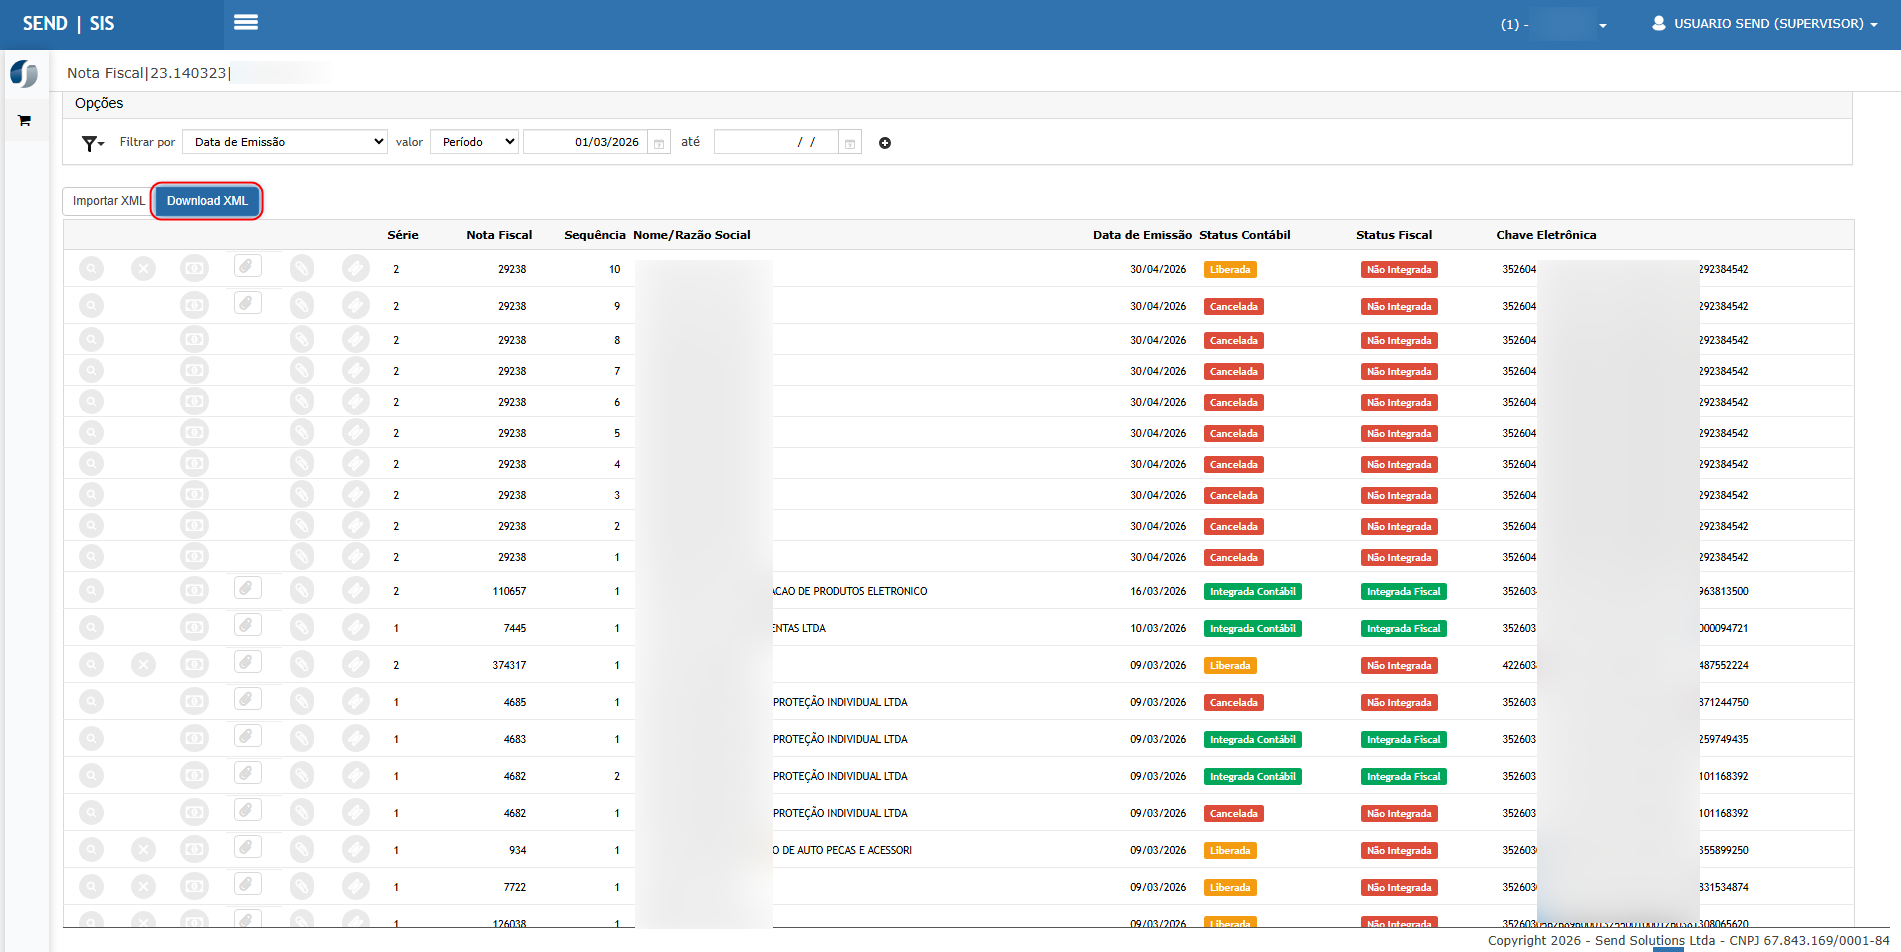Click the Importar XML button
The image size is (1901, 952).
pyautogui.click(x=108, y=201)
